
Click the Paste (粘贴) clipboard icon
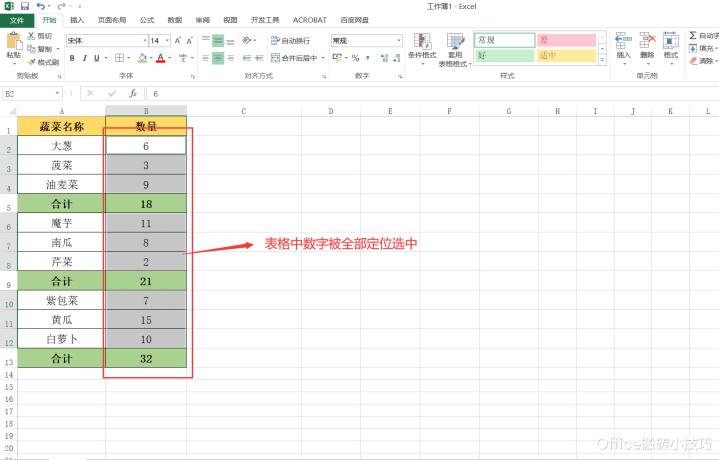14,41
